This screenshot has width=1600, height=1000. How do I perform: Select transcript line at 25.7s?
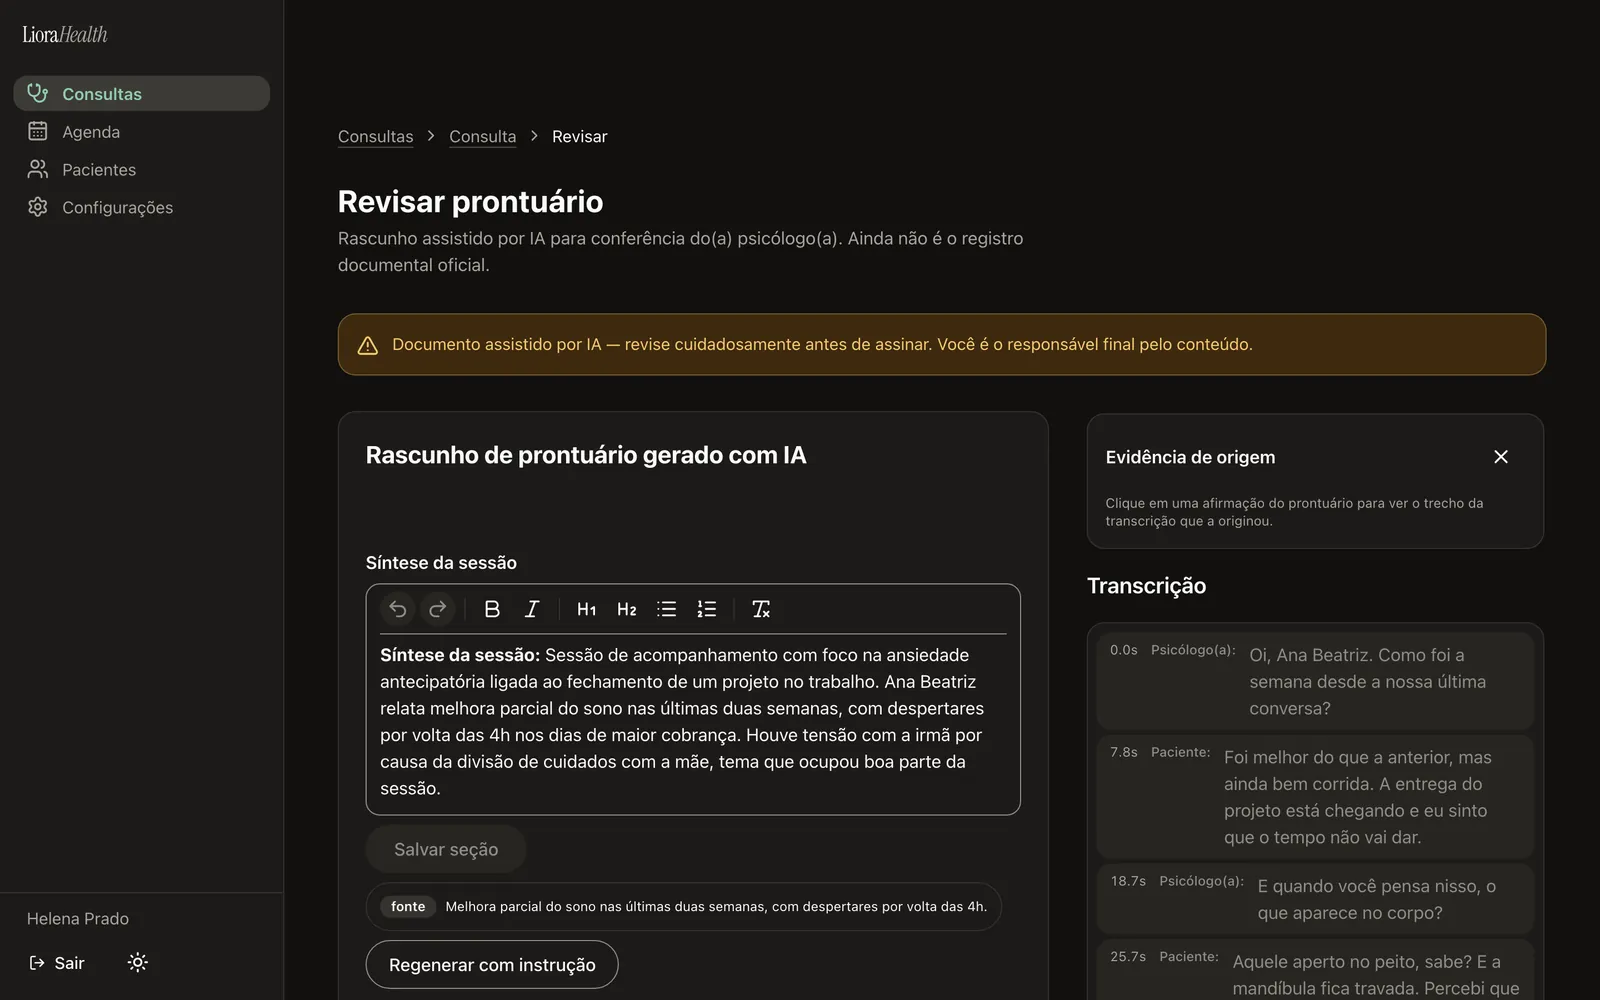point(1315,970)
